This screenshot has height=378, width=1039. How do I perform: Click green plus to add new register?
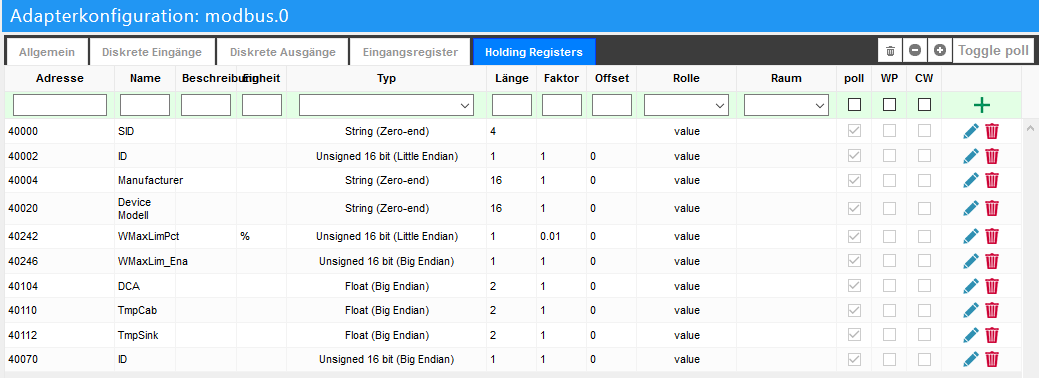[981, 105]
